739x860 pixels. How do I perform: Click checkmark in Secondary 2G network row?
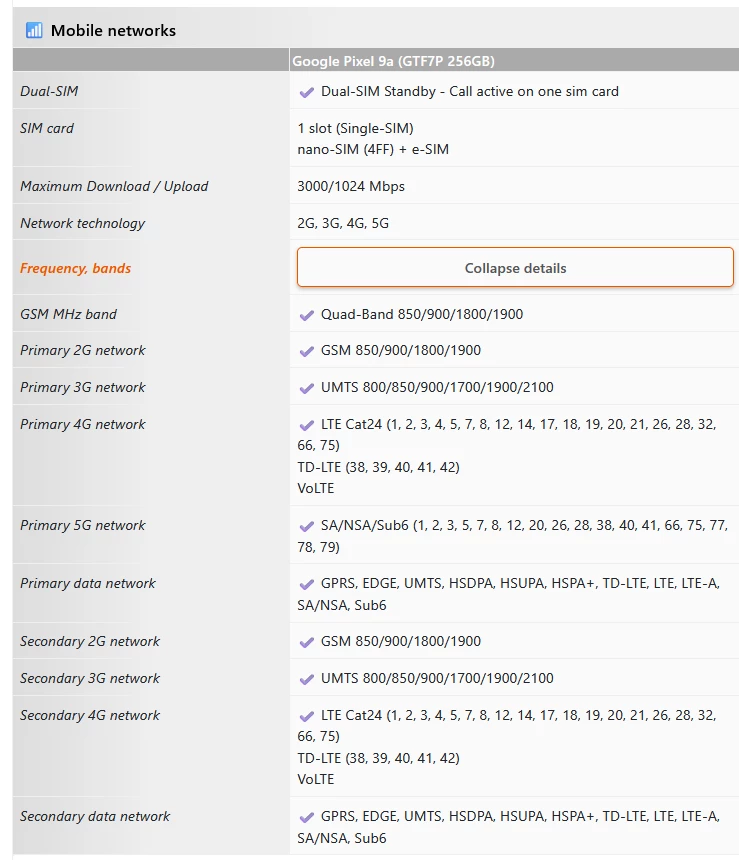307,642
